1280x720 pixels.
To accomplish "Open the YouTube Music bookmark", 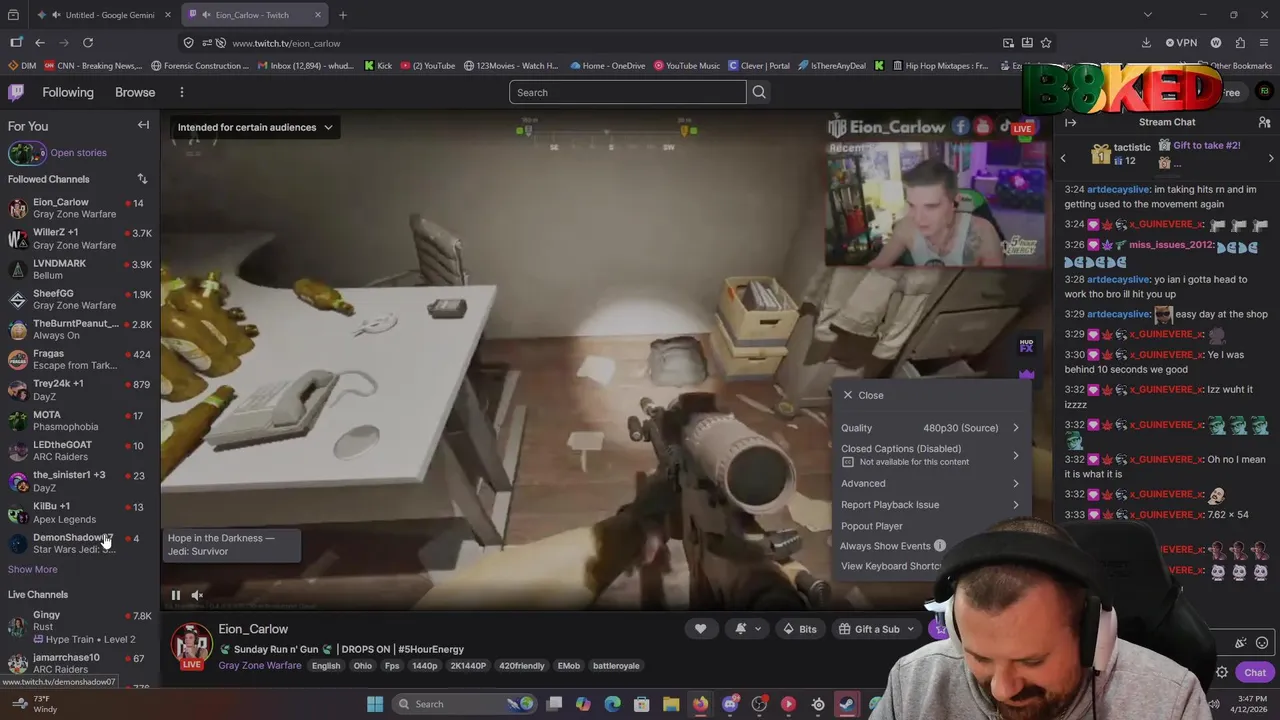I will (687, 66).
